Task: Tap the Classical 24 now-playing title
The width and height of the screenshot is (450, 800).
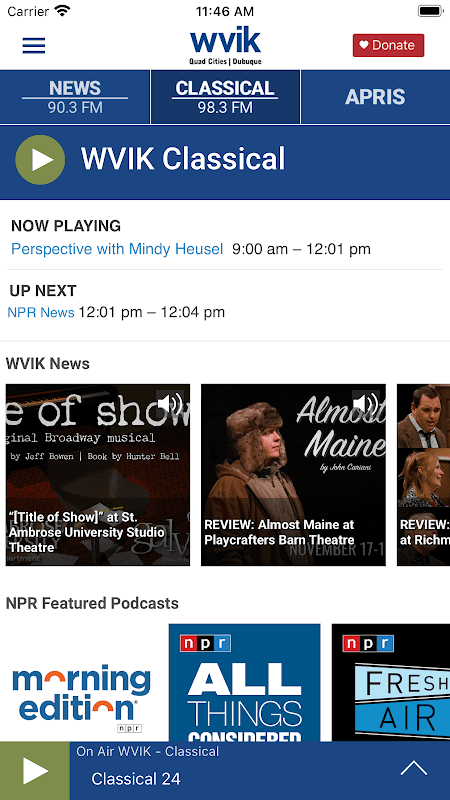Action: coord(136,779)
